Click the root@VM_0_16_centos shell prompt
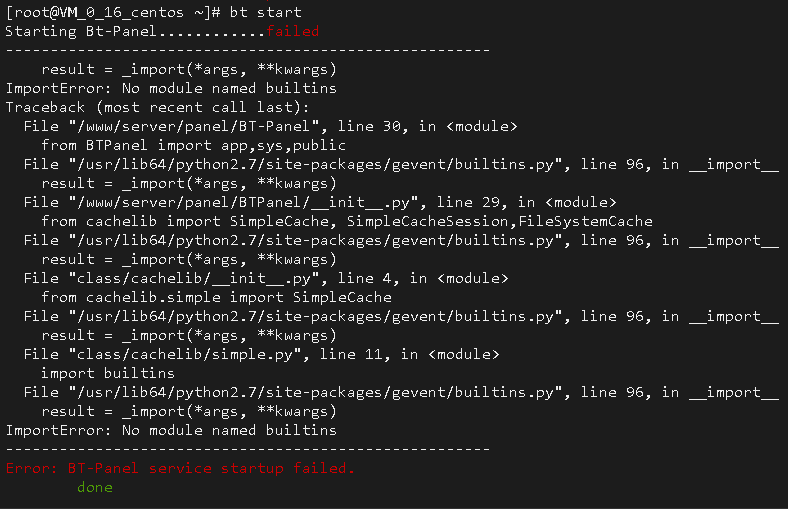Screen dimensions: 788x509 click(x=113, y=12)
